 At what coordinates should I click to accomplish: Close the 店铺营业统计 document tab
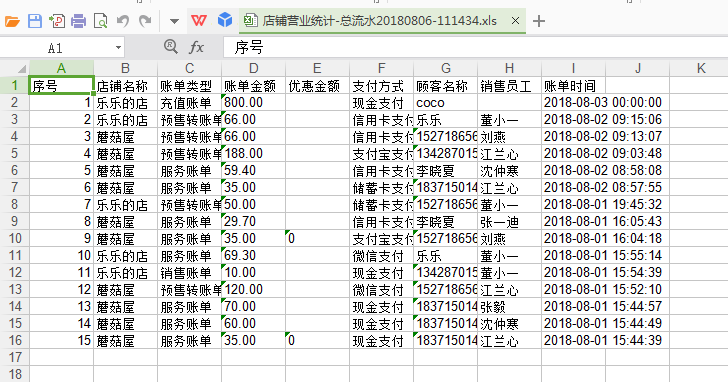(515, 21)
